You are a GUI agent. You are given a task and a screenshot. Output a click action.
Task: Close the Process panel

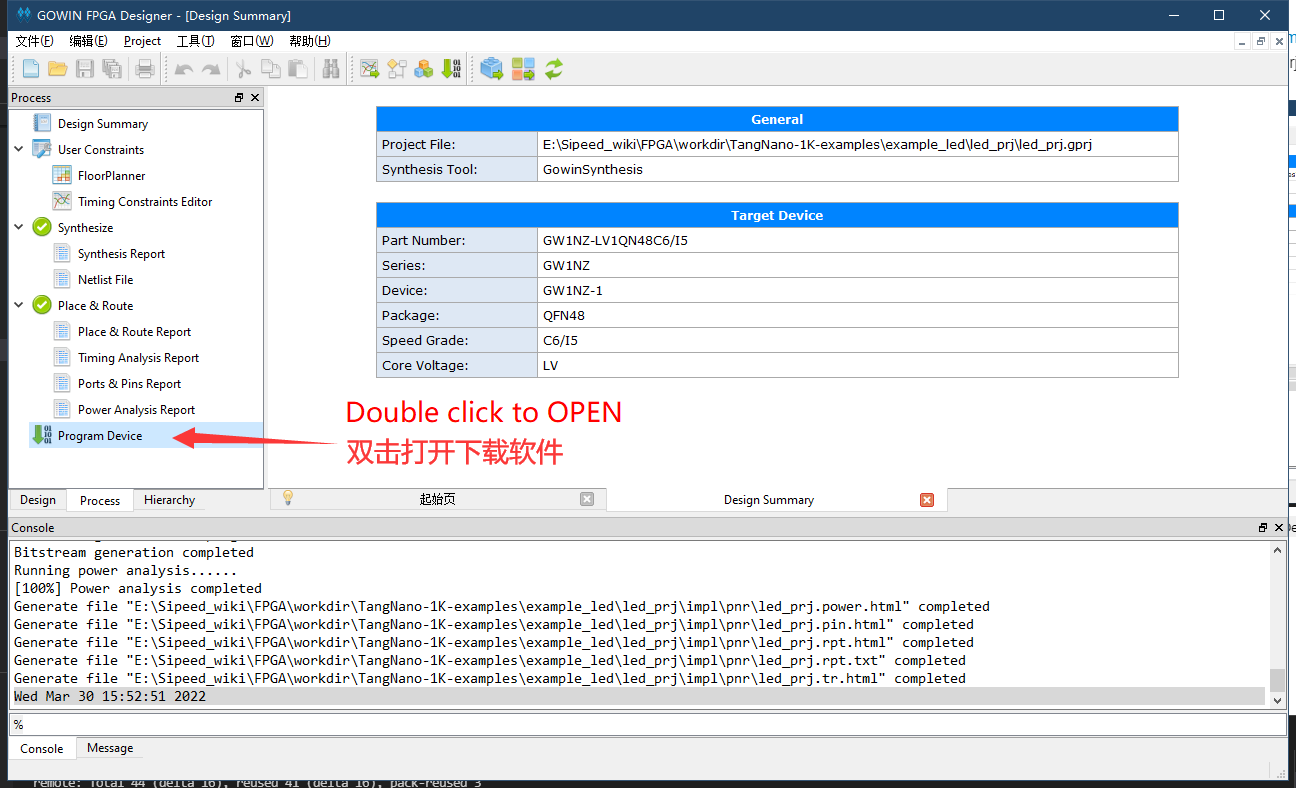[x=255, y=98]
